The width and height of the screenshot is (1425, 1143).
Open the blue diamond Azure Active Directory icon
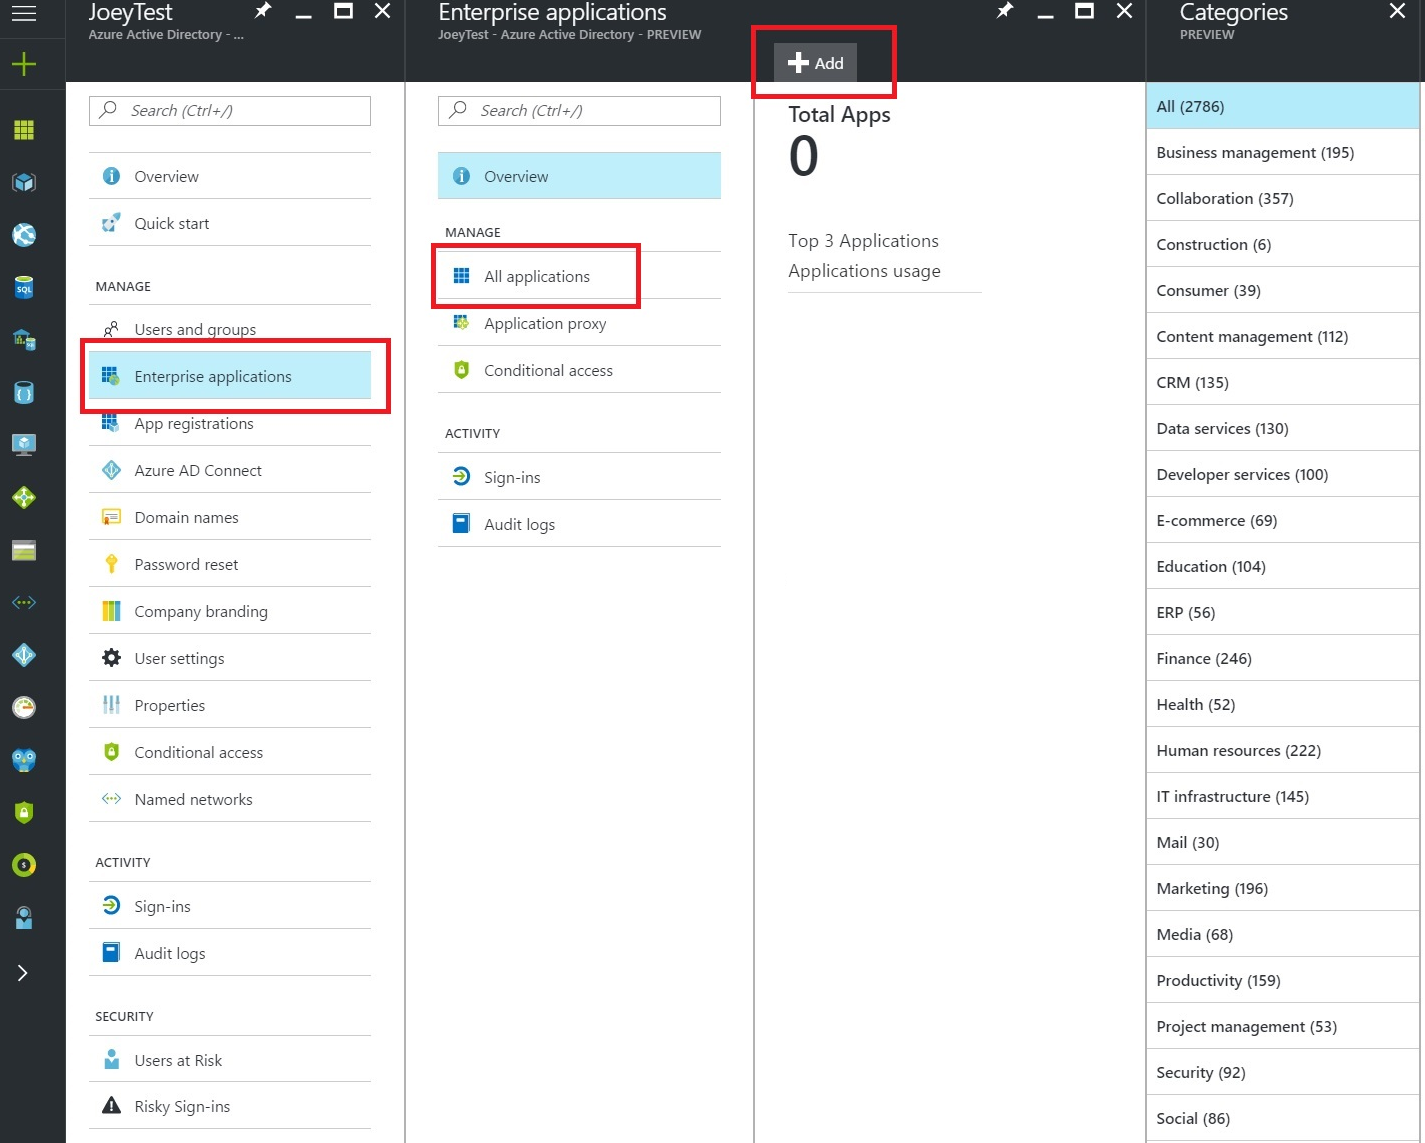(x=24, y=655)
